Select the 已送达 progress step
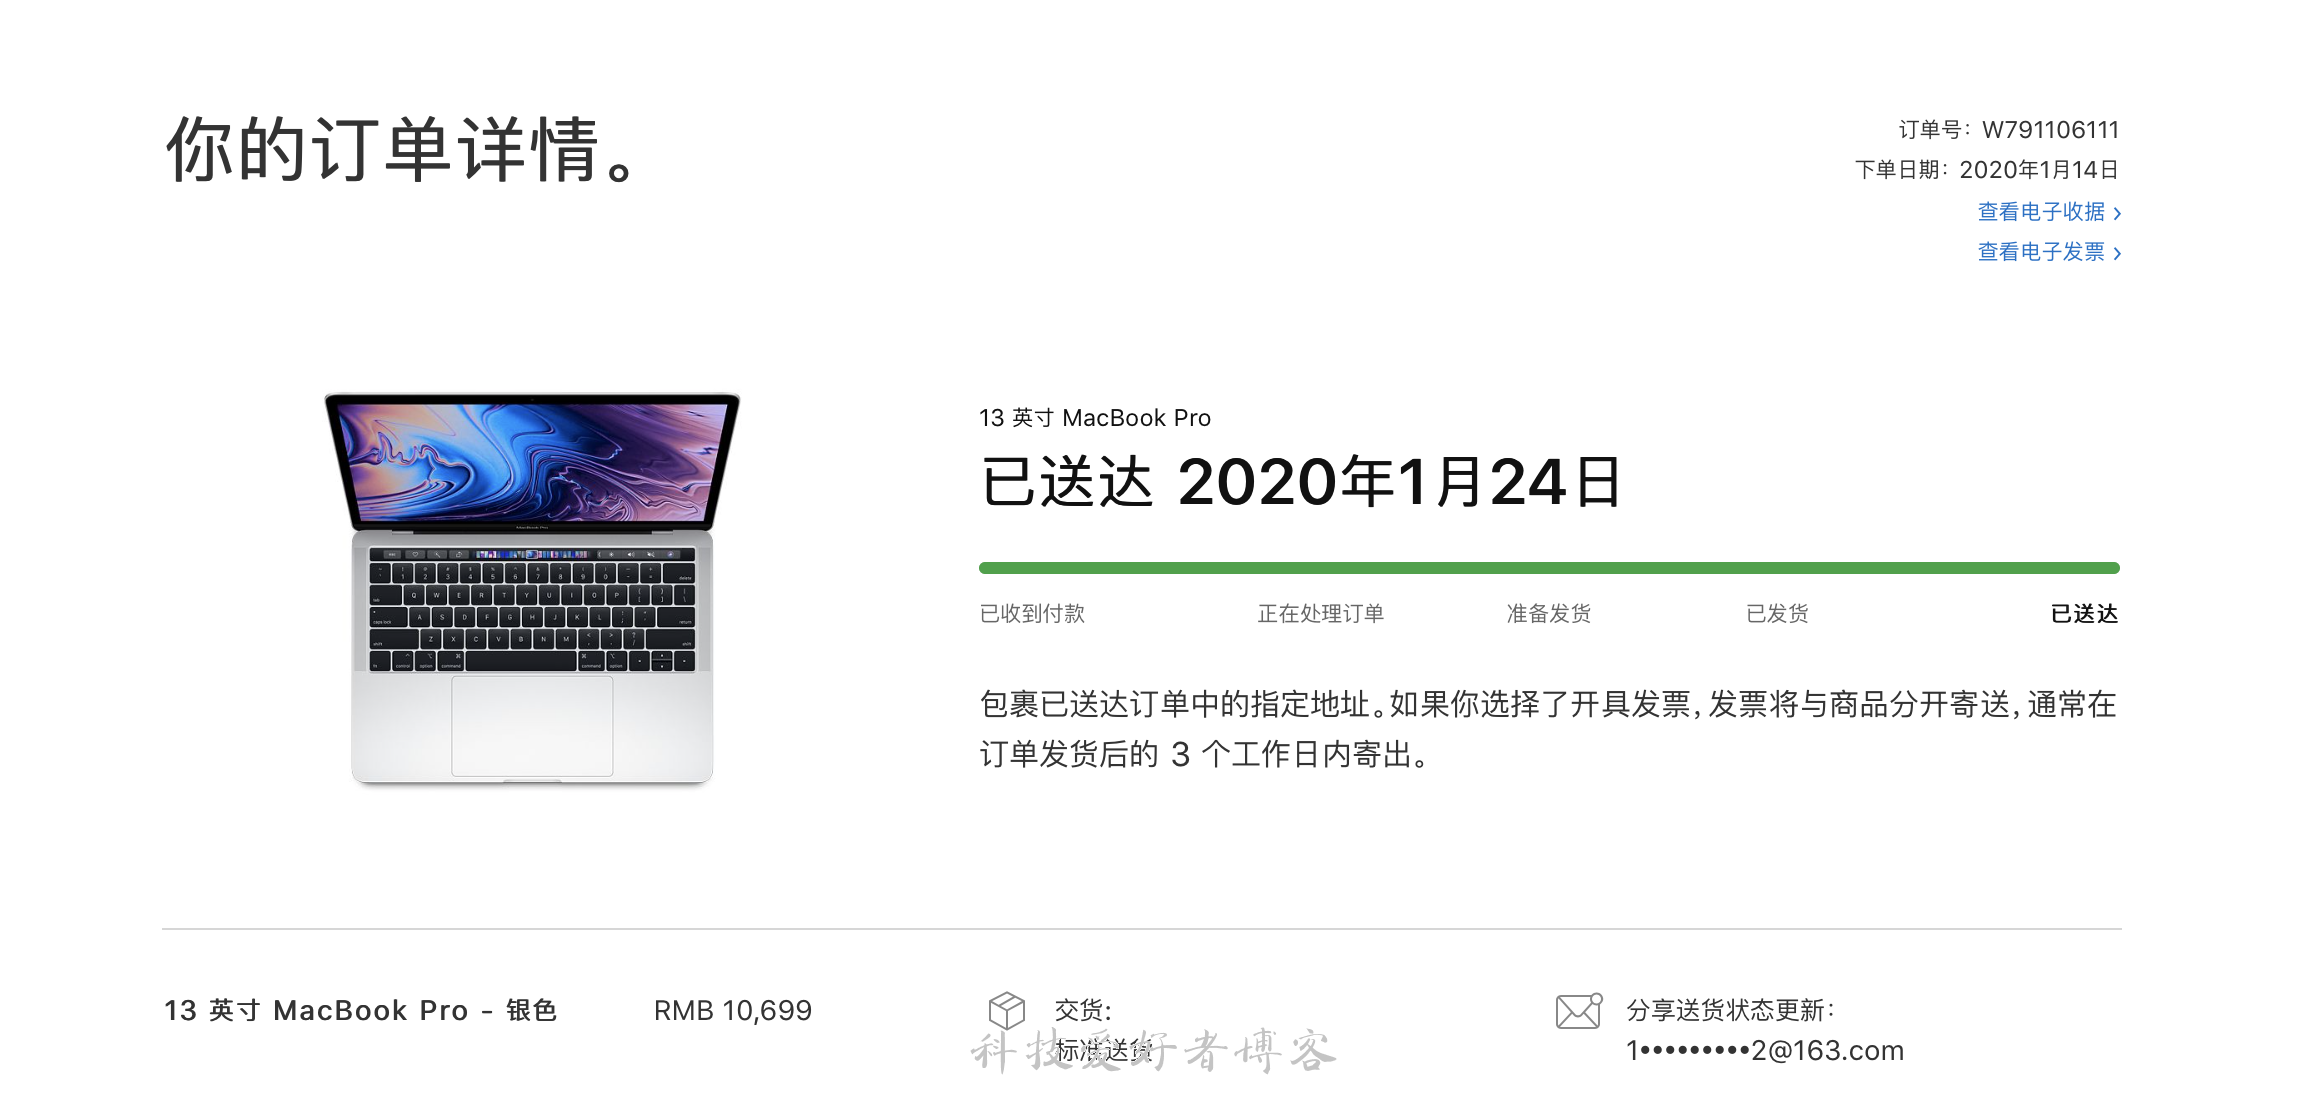This screenshot has height=1096, width=2310. pos(2085,614)
